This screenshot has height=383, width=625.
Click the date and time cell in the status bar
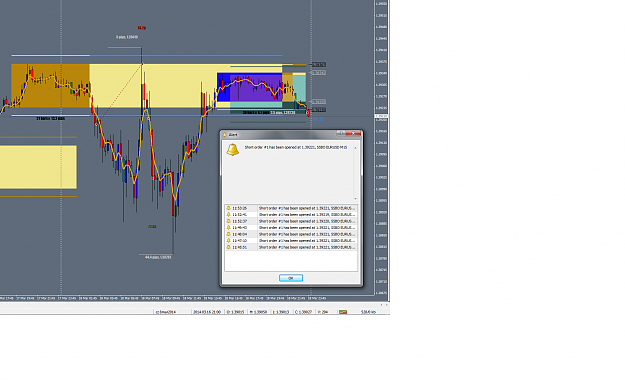pos(207,312)
